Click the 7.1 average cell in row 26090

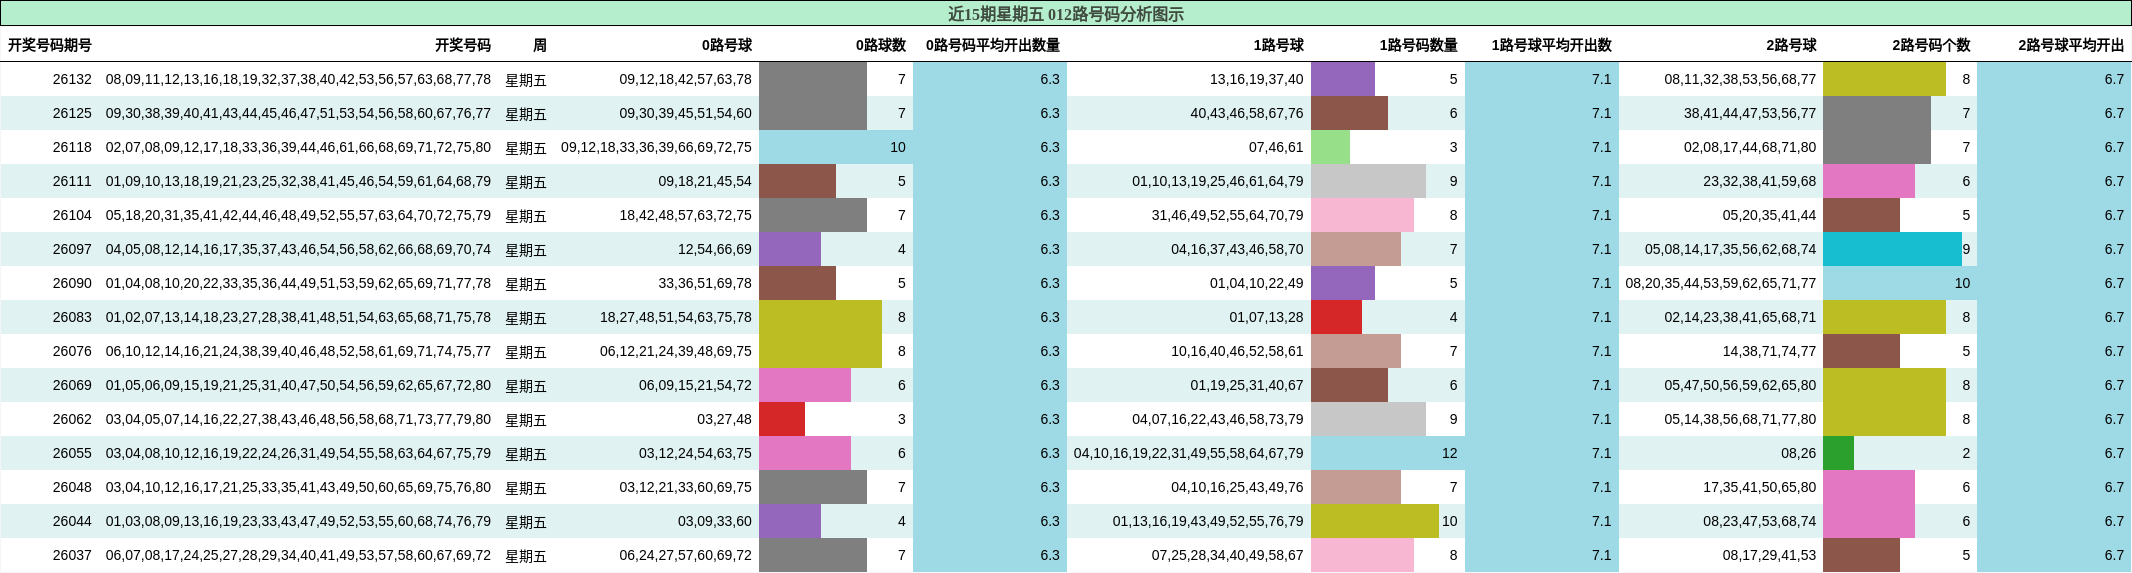tap(1601, 283)
